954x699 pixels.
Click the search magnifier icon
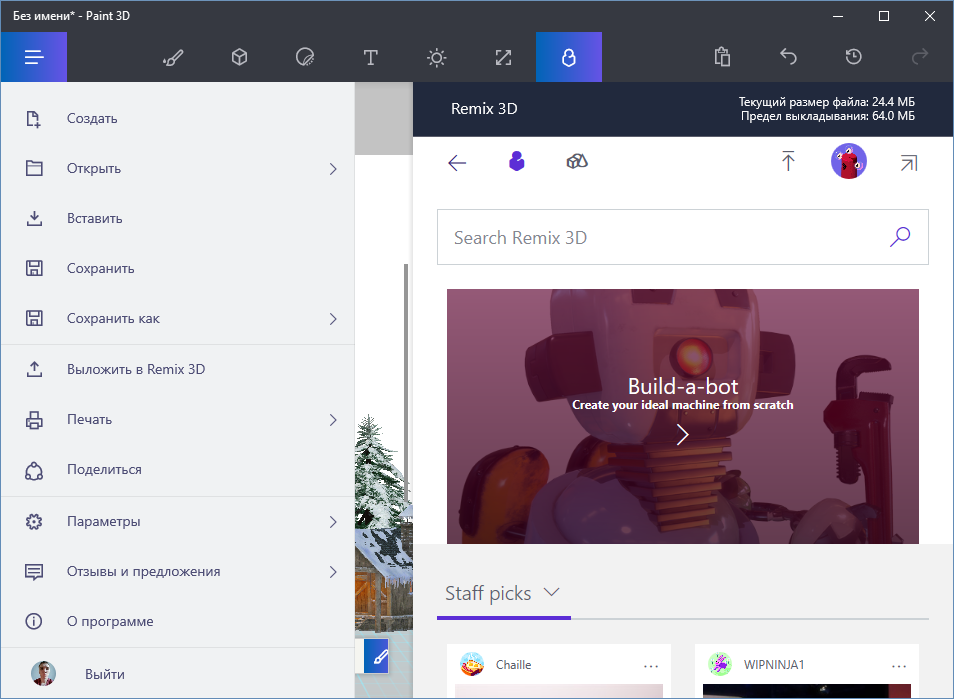[900, 237]
